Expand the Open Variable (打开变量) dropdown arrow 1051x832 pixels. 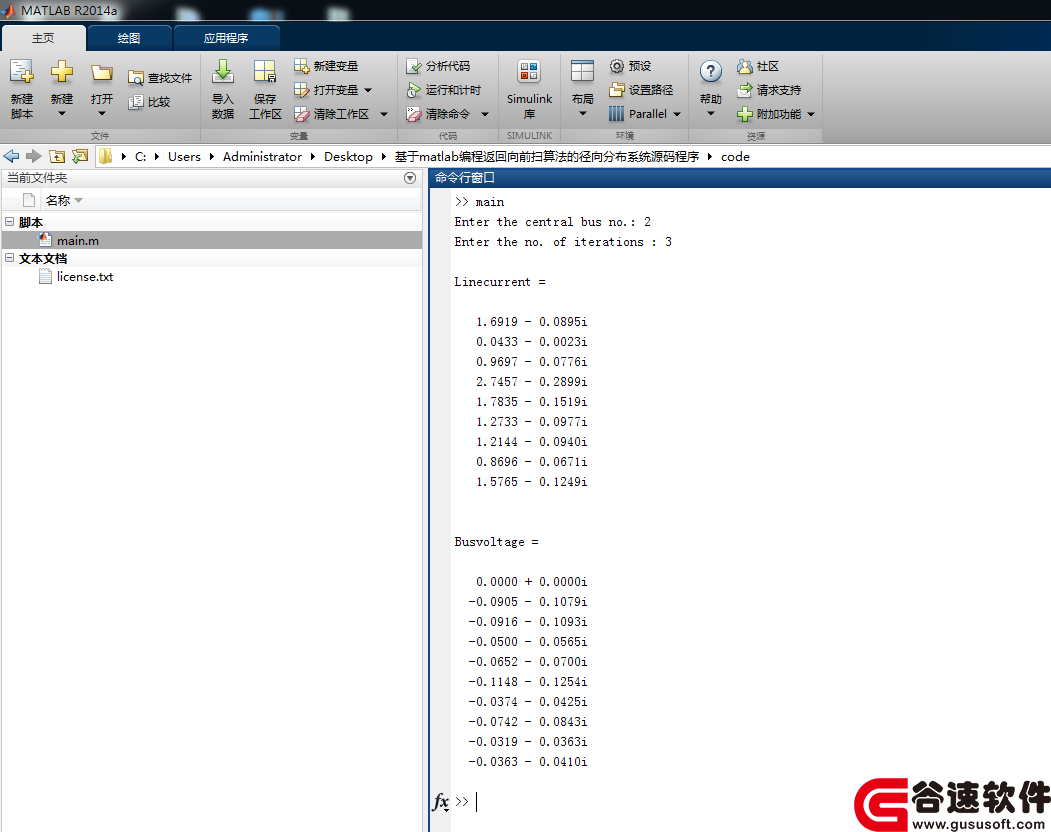pos(368,90)
